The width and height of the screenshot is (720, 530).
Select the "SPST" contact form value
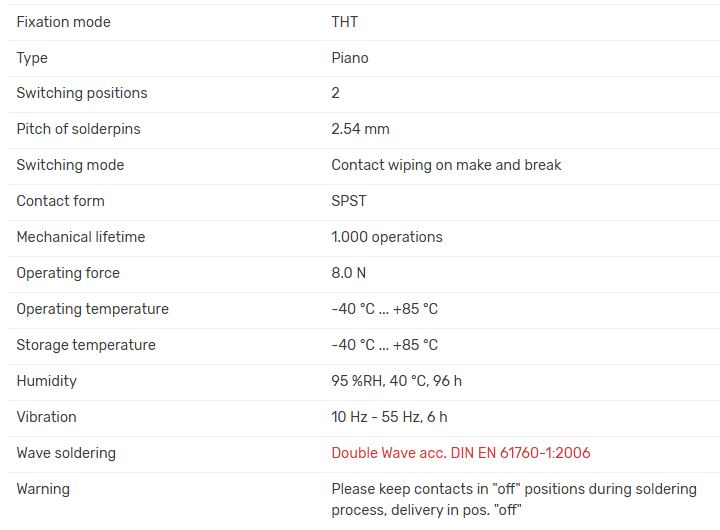tap(349, 201)
